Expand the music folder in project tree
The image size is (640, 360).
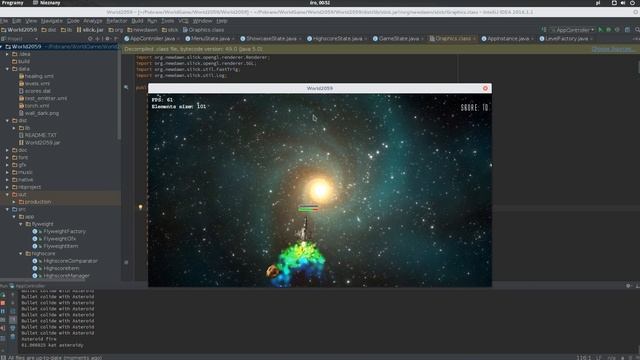(x=7, y=172)
